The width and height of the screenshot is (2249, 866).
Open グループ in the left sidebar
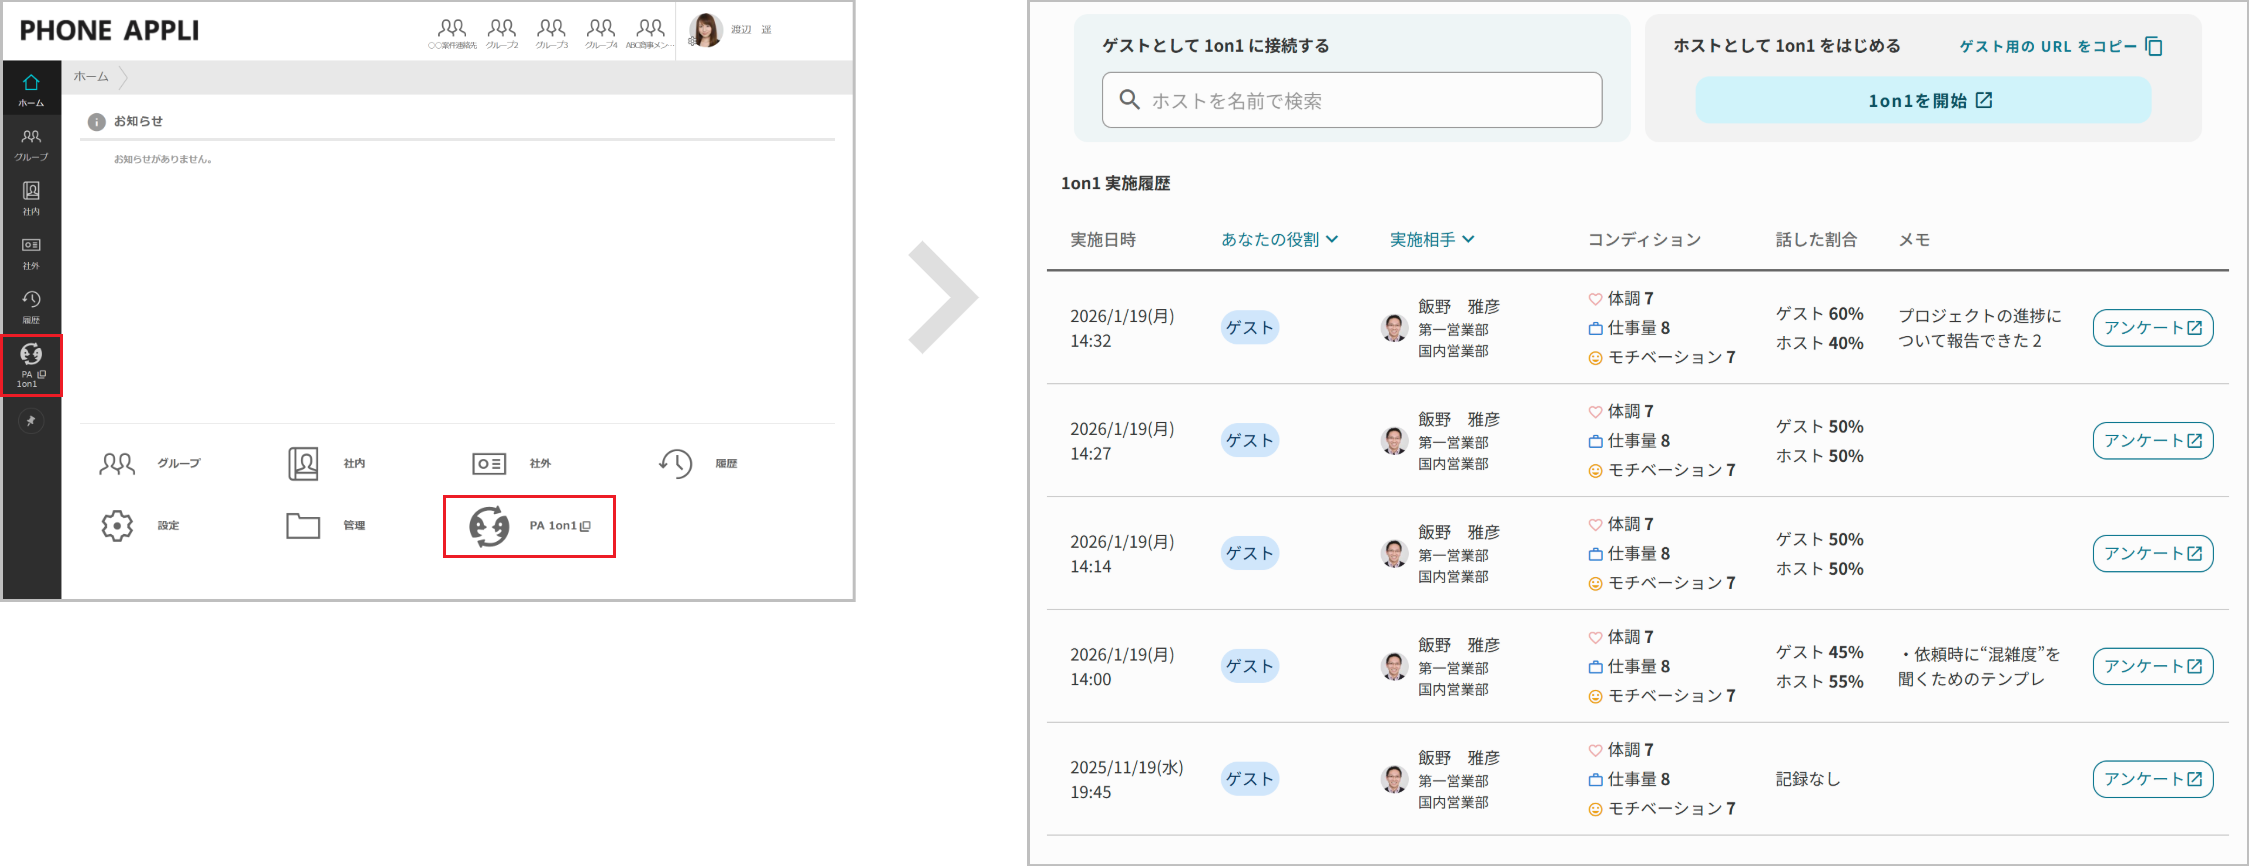[x=31, y=144]
